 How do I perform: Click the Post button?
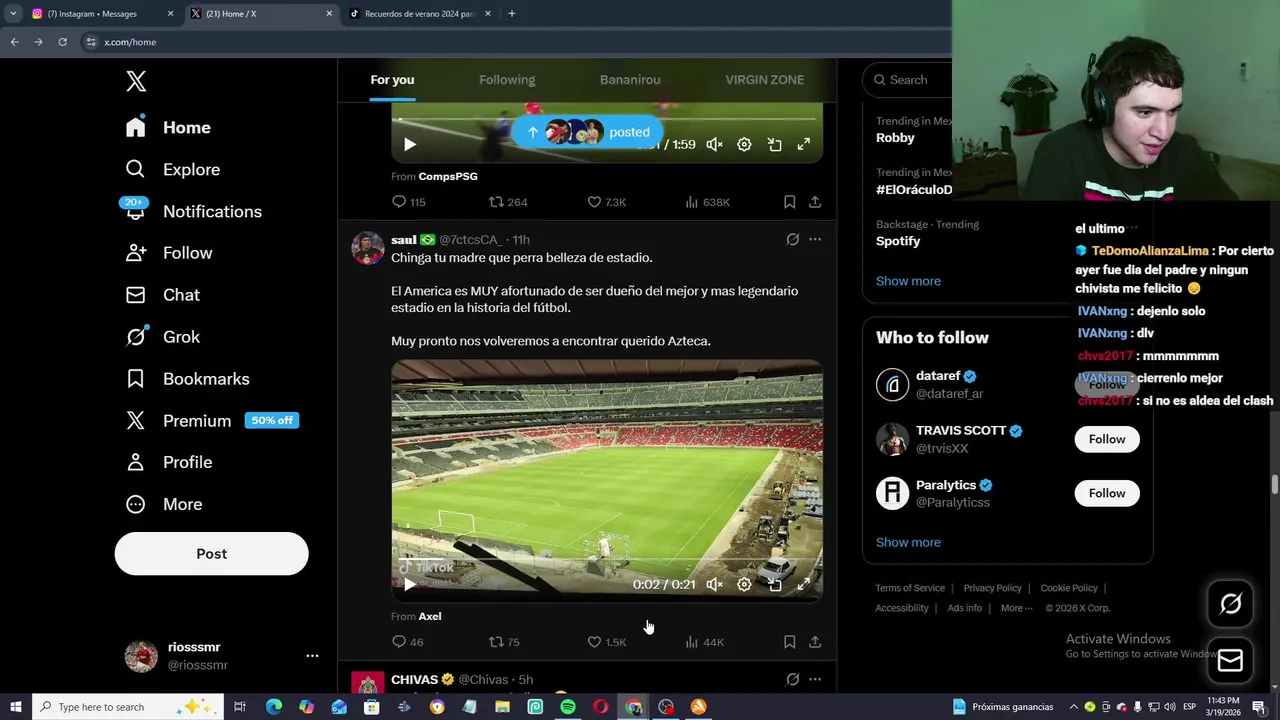pyautogui.click(x=211, y=554)
